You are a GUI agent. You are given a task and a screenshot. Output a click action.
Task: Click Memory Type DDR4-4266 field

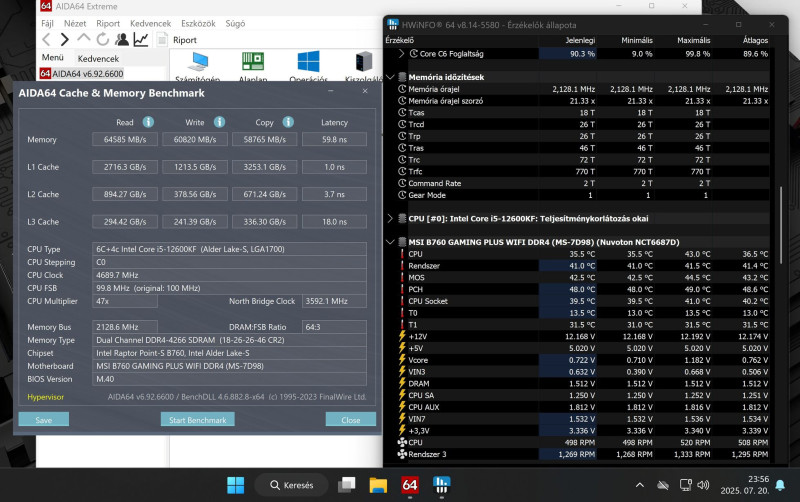tap(229, 340)
